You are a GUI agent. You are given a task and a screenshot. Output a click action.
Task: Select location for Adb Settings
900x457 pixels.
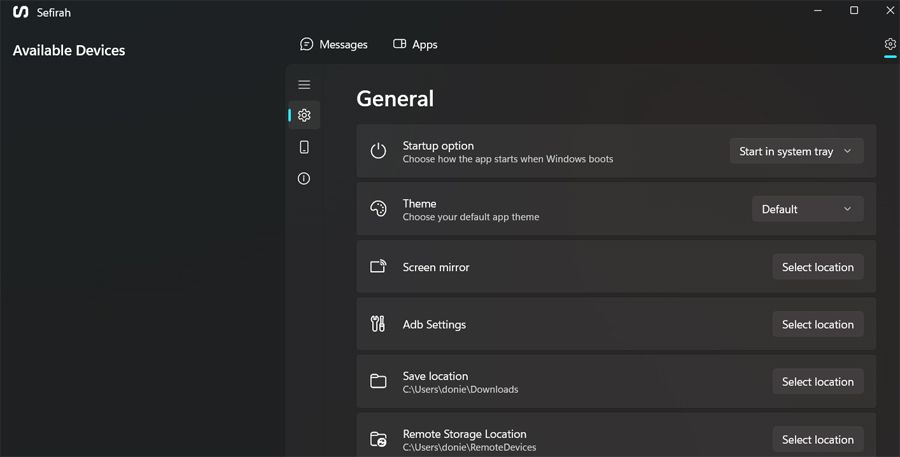[x=817, y=324]
